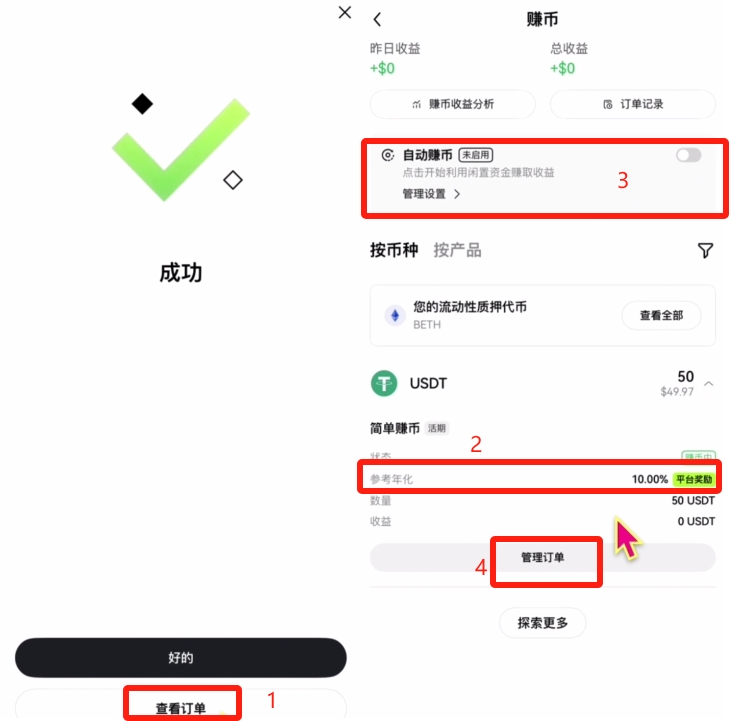745x721 pixels.
Task: Go back using the left arrow icon
Action: (x=377, y=19)
